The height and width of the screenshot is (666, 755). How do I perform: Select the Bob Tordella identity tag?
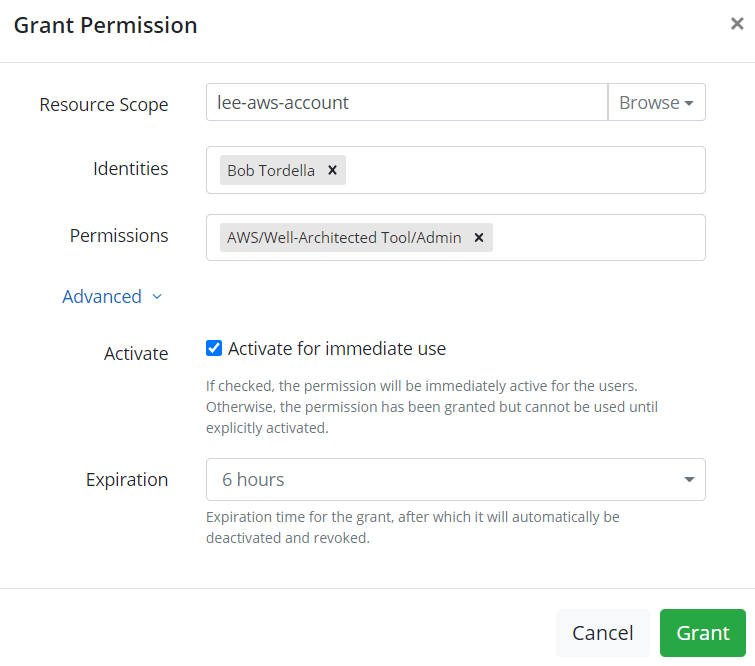coord(271,170)
